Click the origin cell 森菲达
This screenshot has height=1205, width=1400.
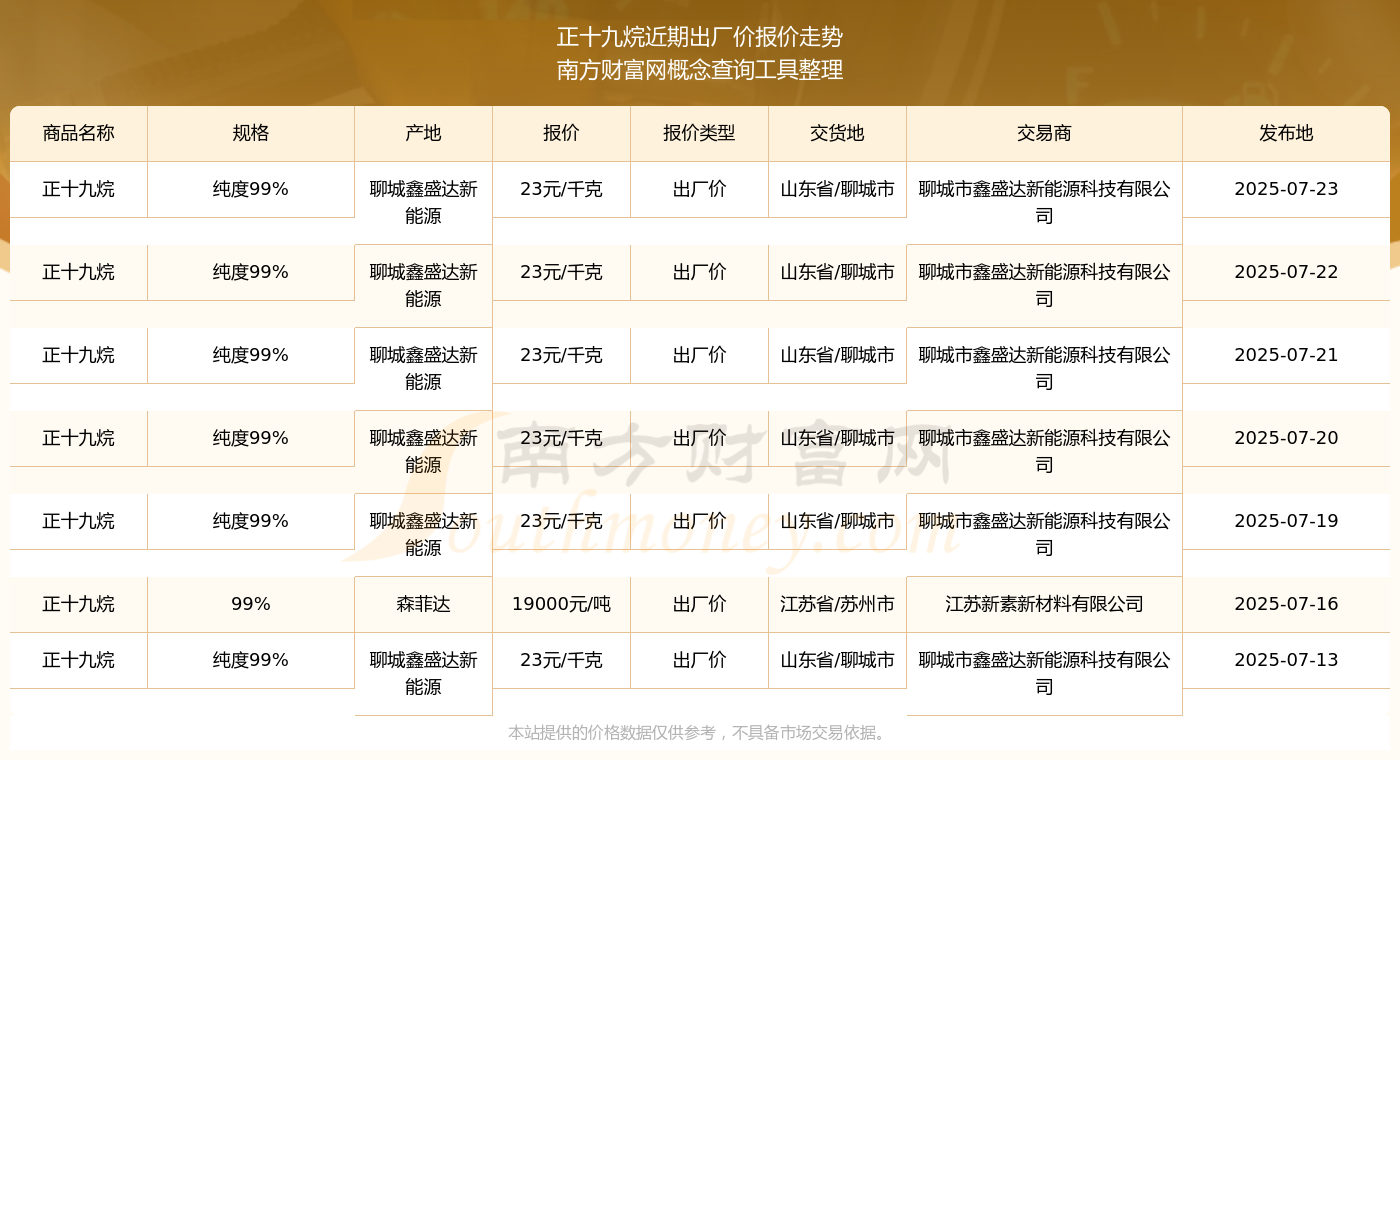point(424,604)
